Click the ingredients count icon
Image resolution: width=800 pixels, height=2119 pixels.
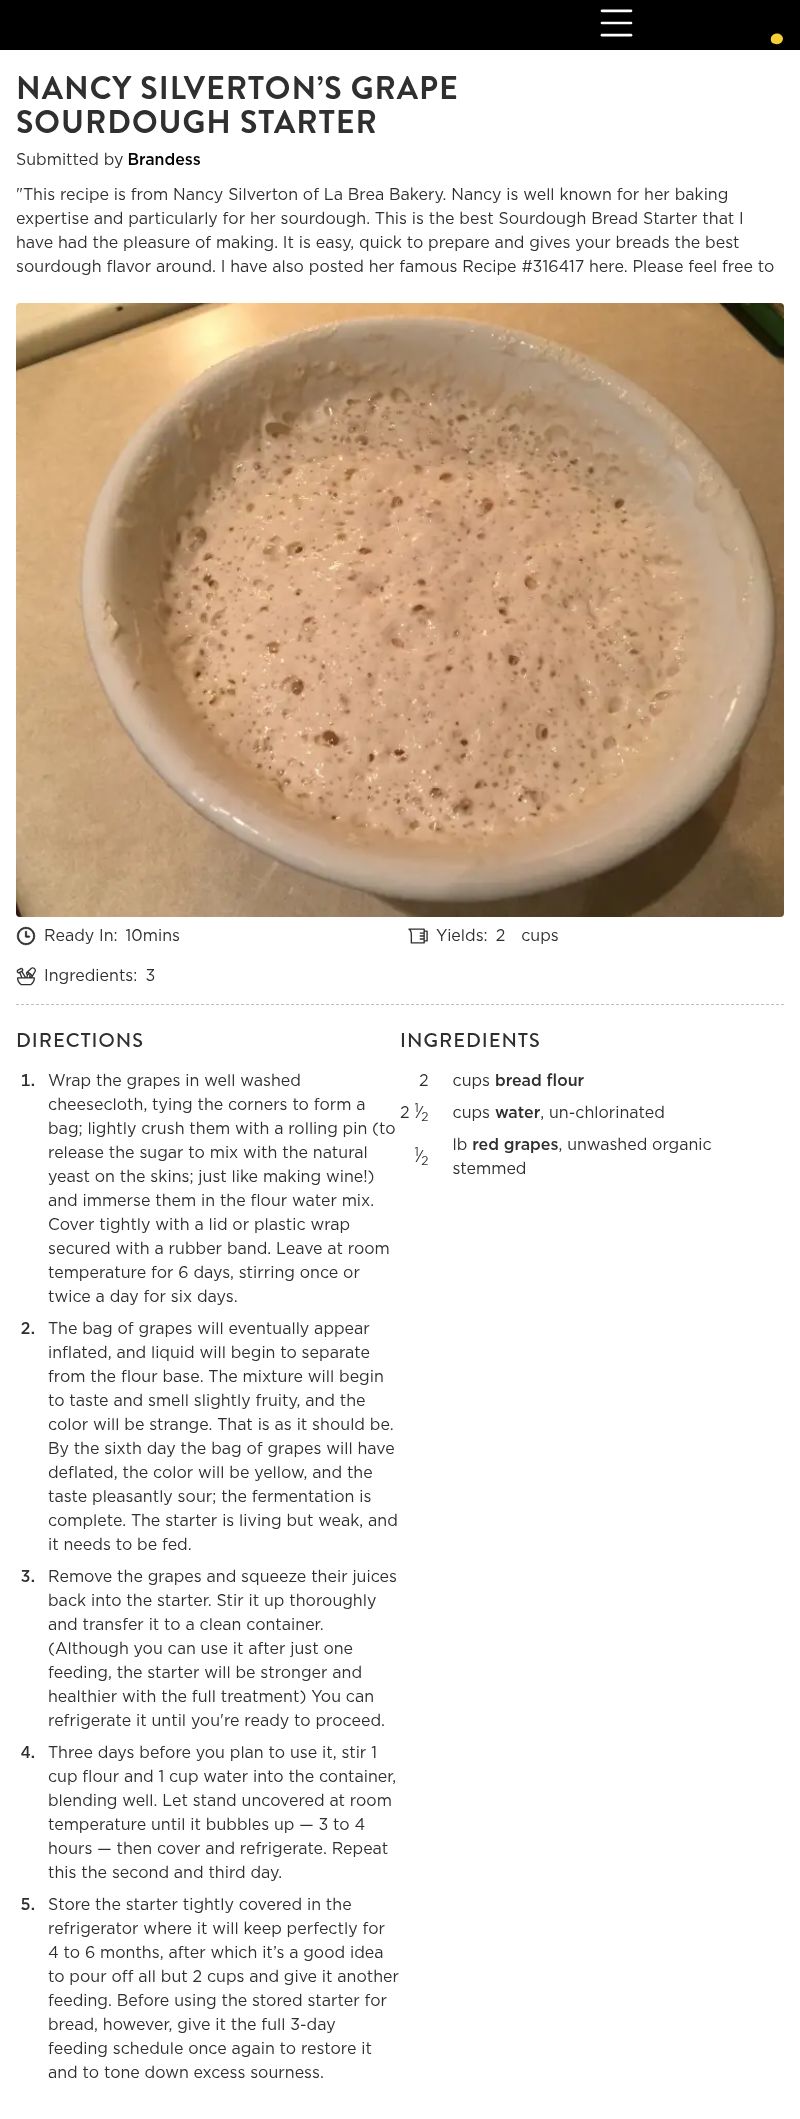[26, 976]
